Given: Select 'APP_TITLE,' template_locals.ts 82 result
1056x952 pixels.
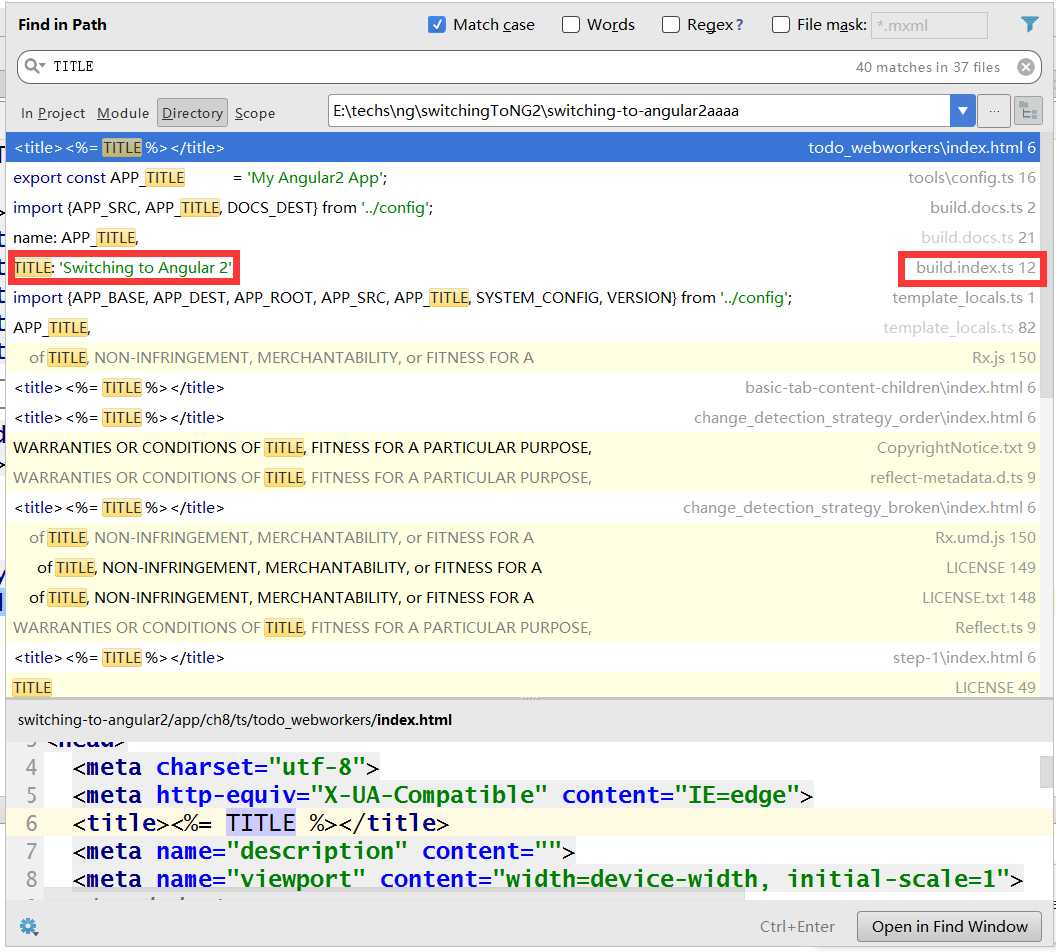Looking at the screenshot, I should point(523,327).
